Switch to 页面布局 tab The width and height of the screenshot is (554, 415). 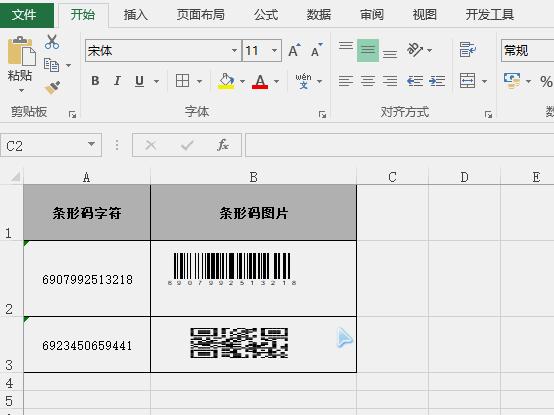201,15
